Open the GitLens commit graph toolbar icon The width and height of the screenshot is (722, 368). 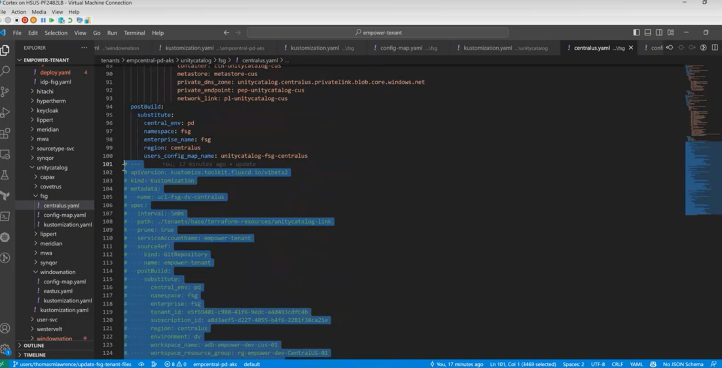click(x=703, y=47)
